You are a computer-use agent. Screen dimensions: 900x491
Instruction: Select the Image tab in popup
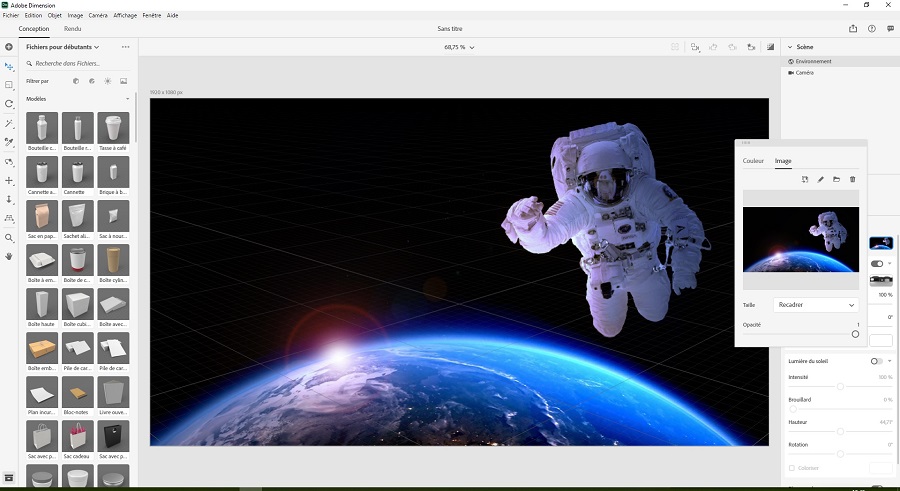coord(783,161)
